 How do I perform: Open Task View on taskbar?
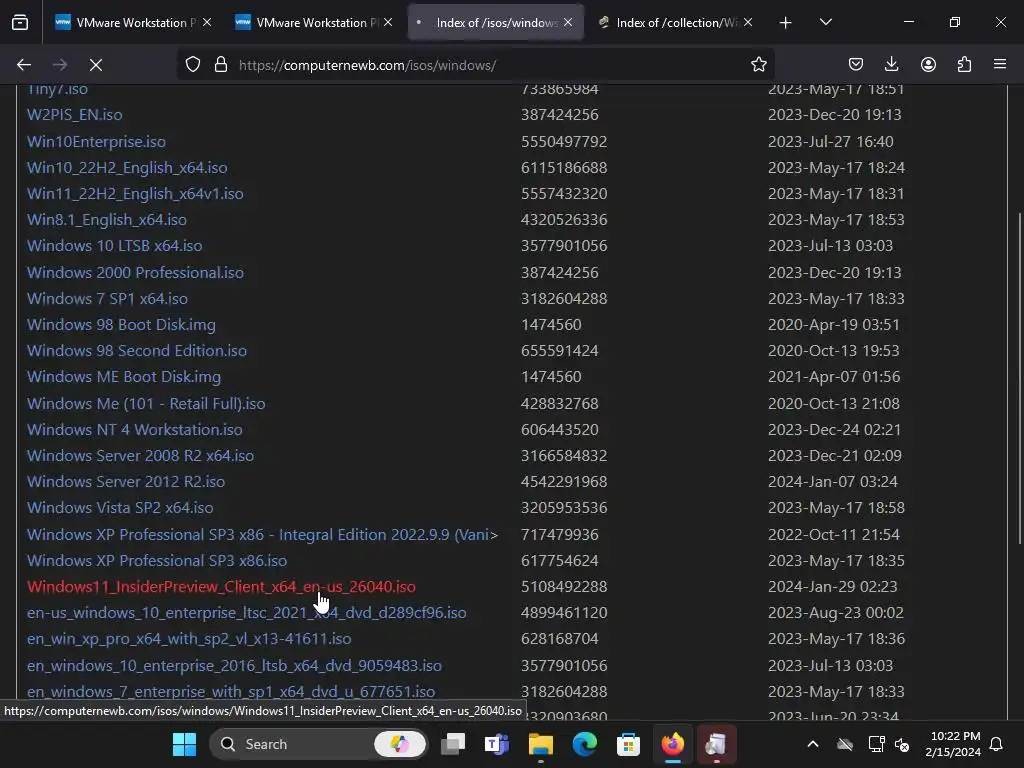point(453,744)
